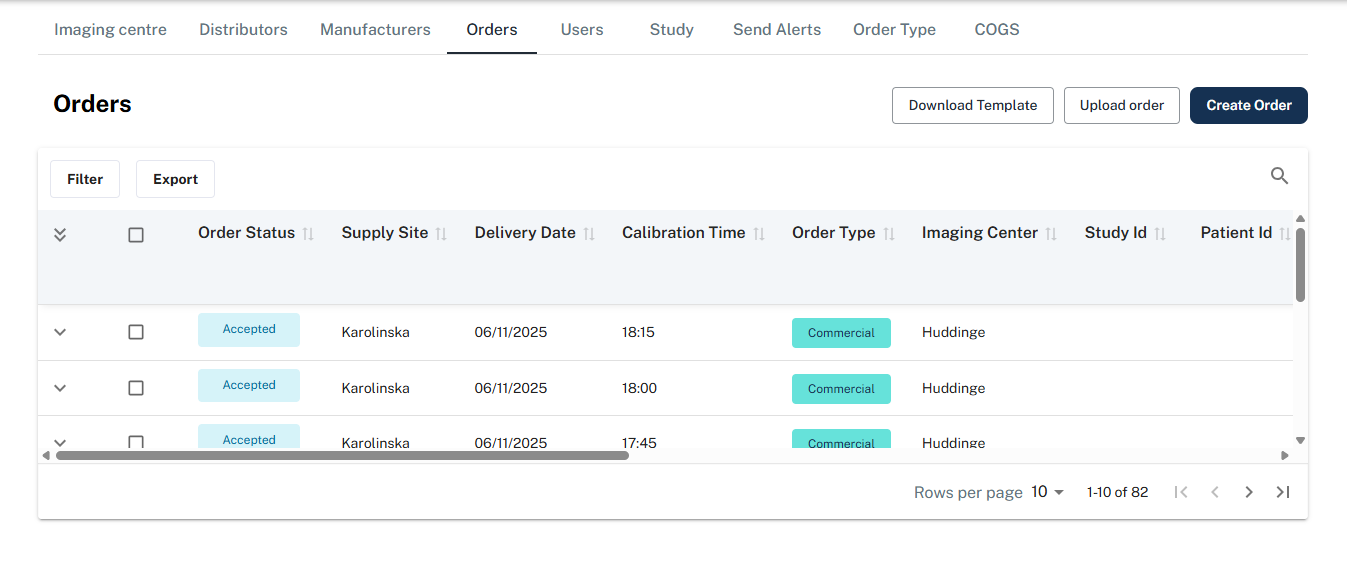Switch to the Manufacturers tab
This screenshot has height=561, width=1347.
(375, 30)
